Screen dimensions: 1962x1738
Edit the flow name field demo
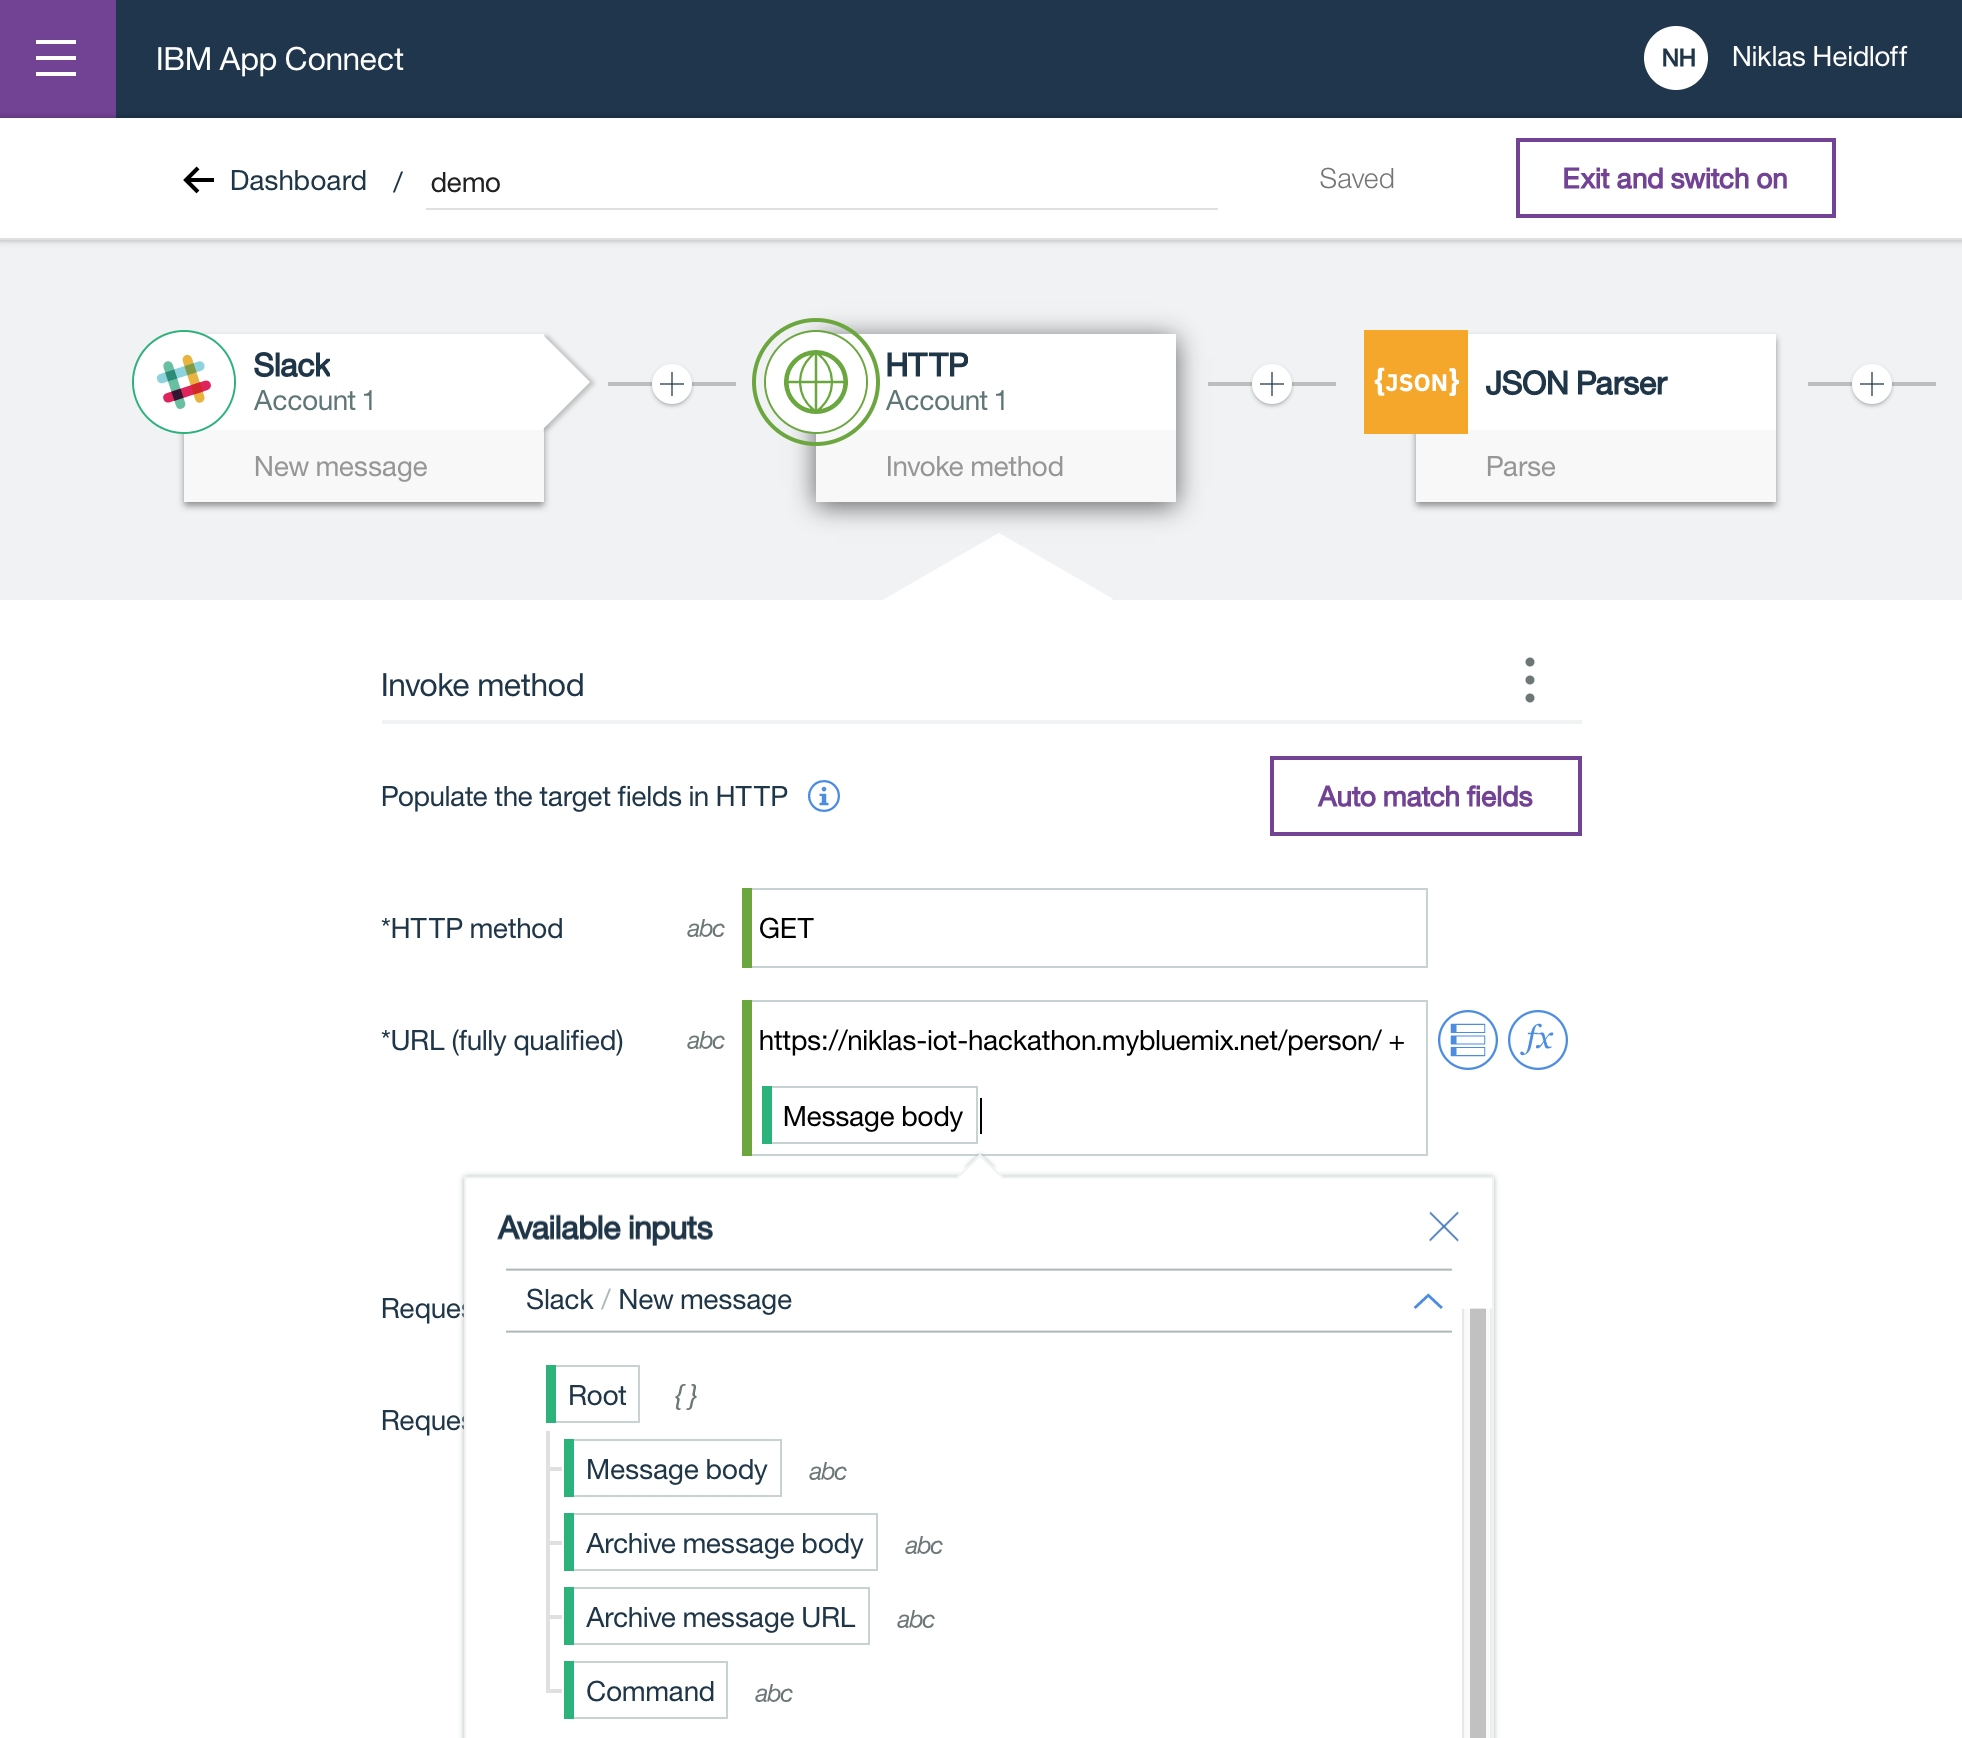click(x=821, y=182)
